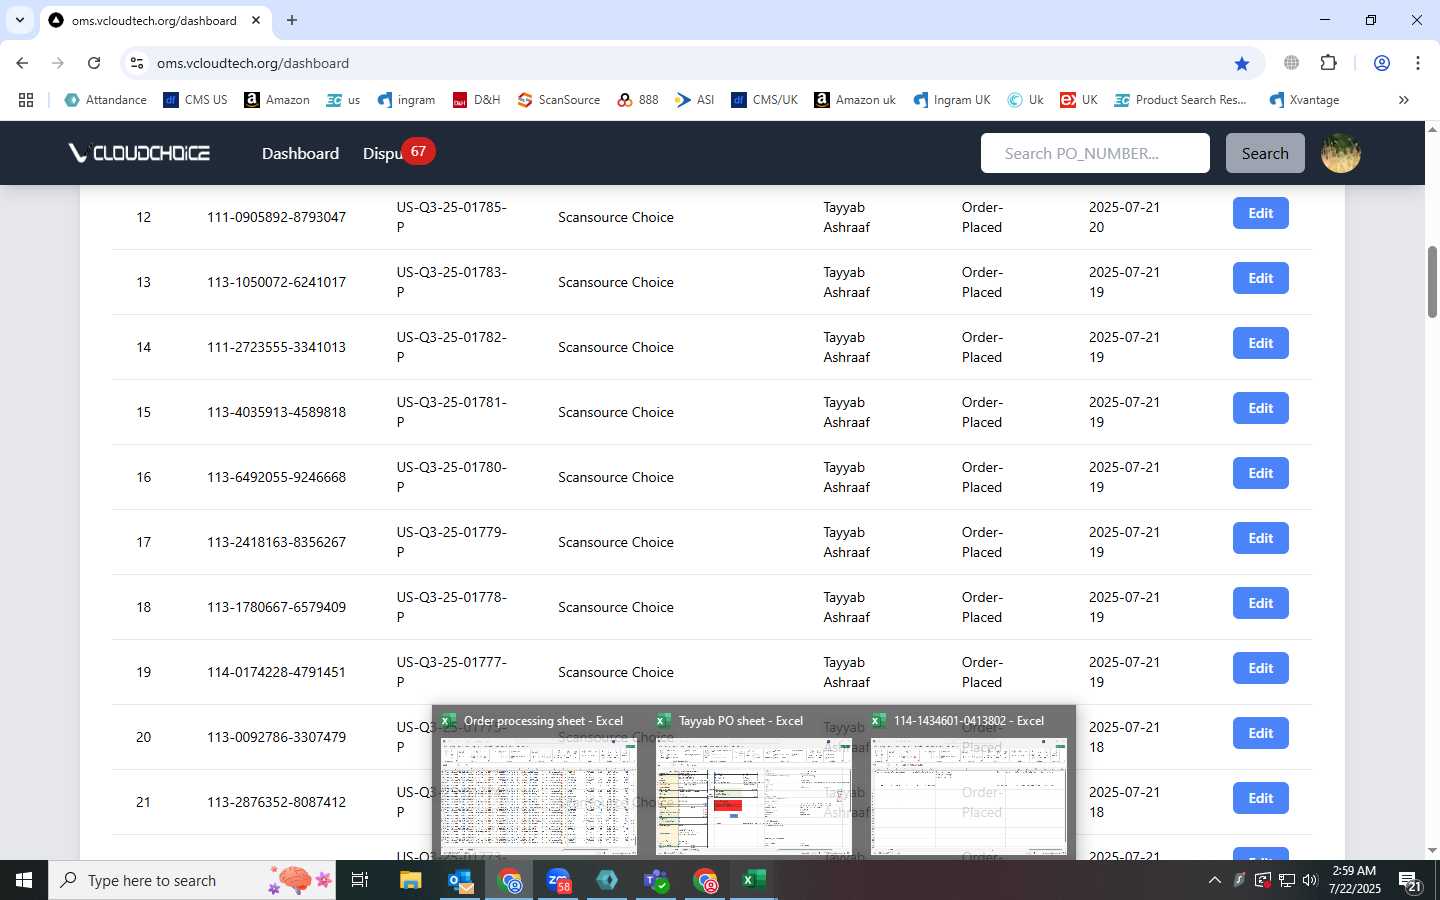Open the Chrome extensions puzzle icon
The image size is (1440, 900).
(1328, 63)
